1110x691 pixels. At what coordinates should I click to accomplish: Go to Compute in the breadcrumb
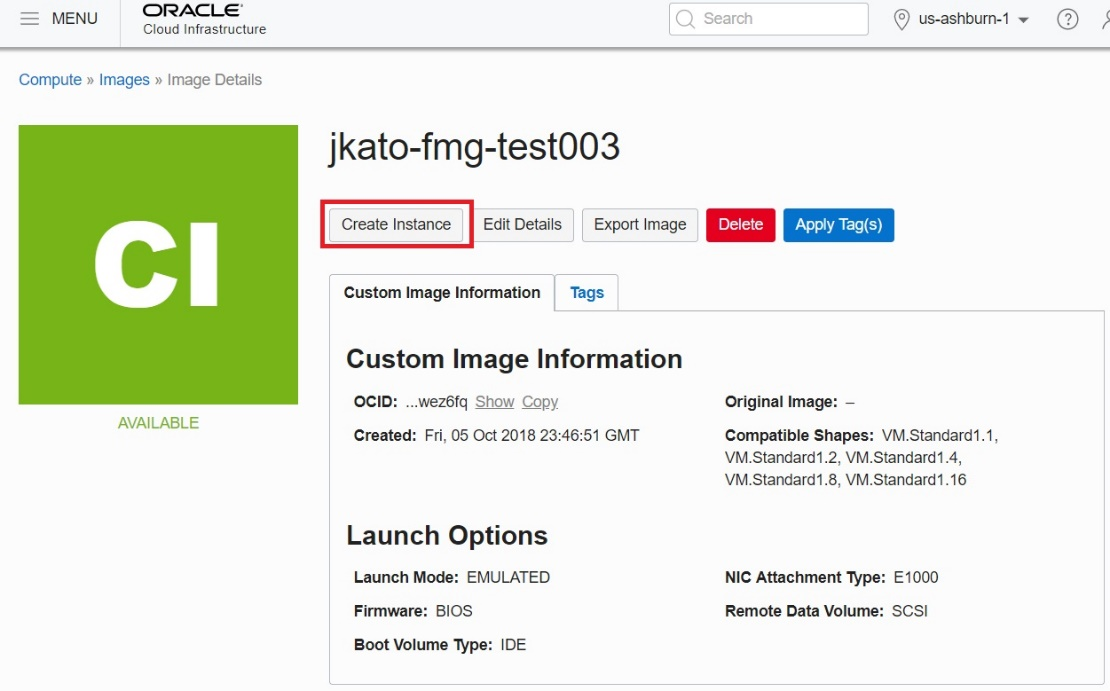[50, 80]
